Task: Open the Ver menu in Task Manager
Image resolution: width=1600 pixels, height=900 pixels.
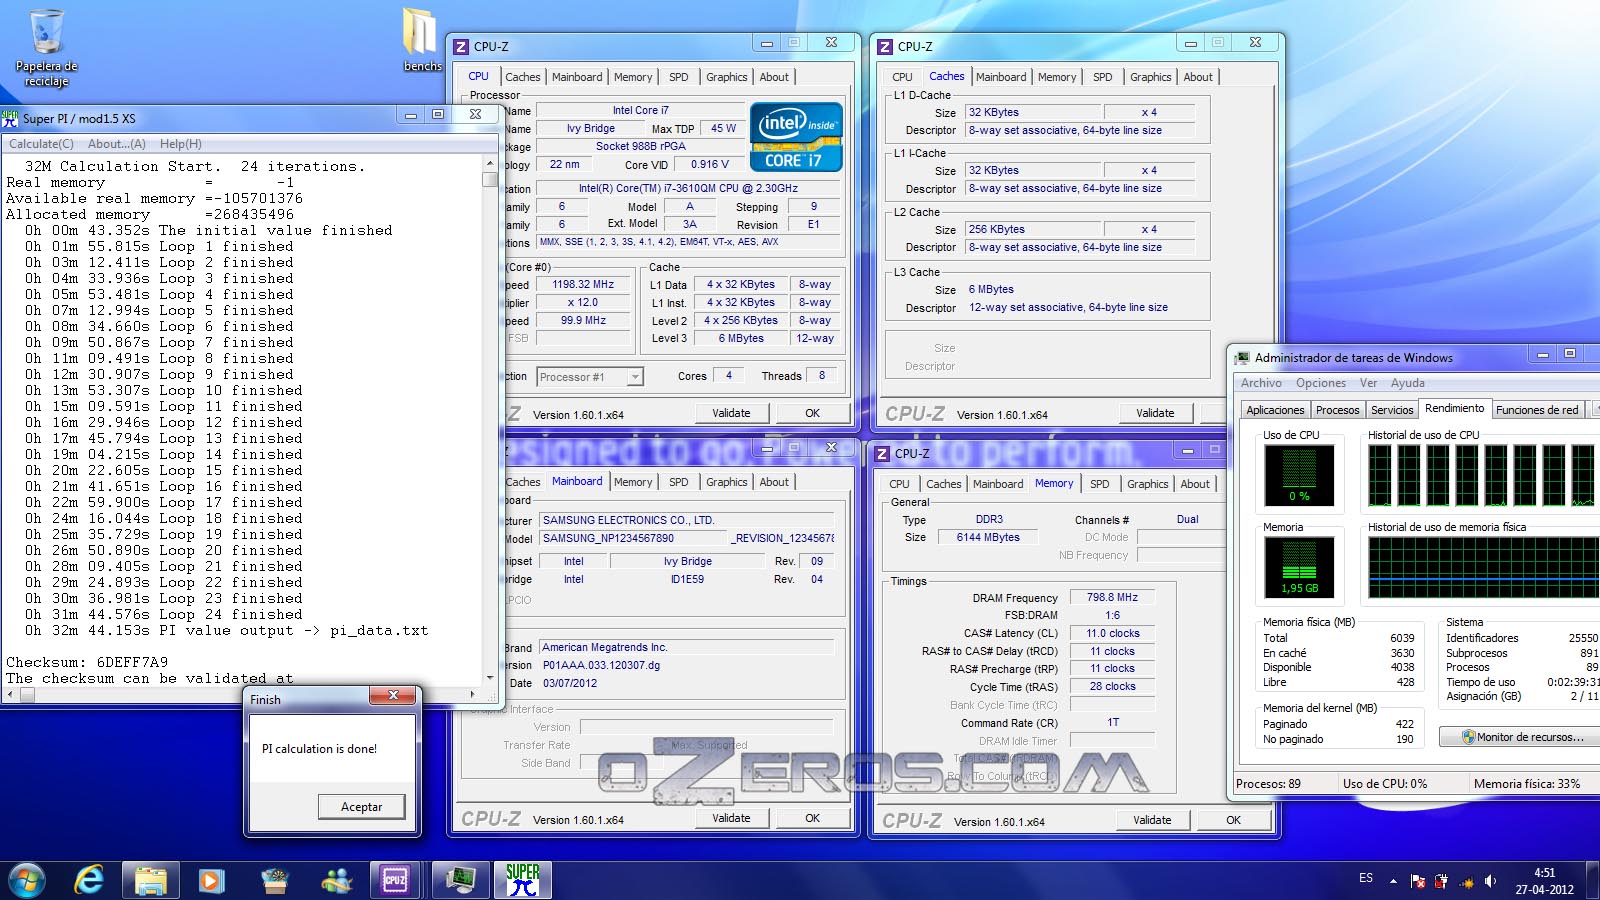Action: click(1368, 383)
